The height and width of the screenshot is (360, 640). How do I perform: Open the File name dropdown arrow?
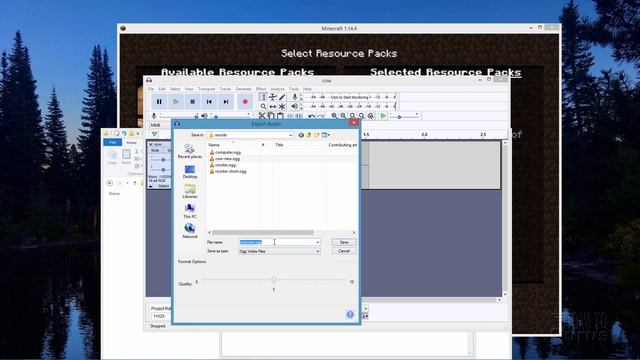coord(318,242)
